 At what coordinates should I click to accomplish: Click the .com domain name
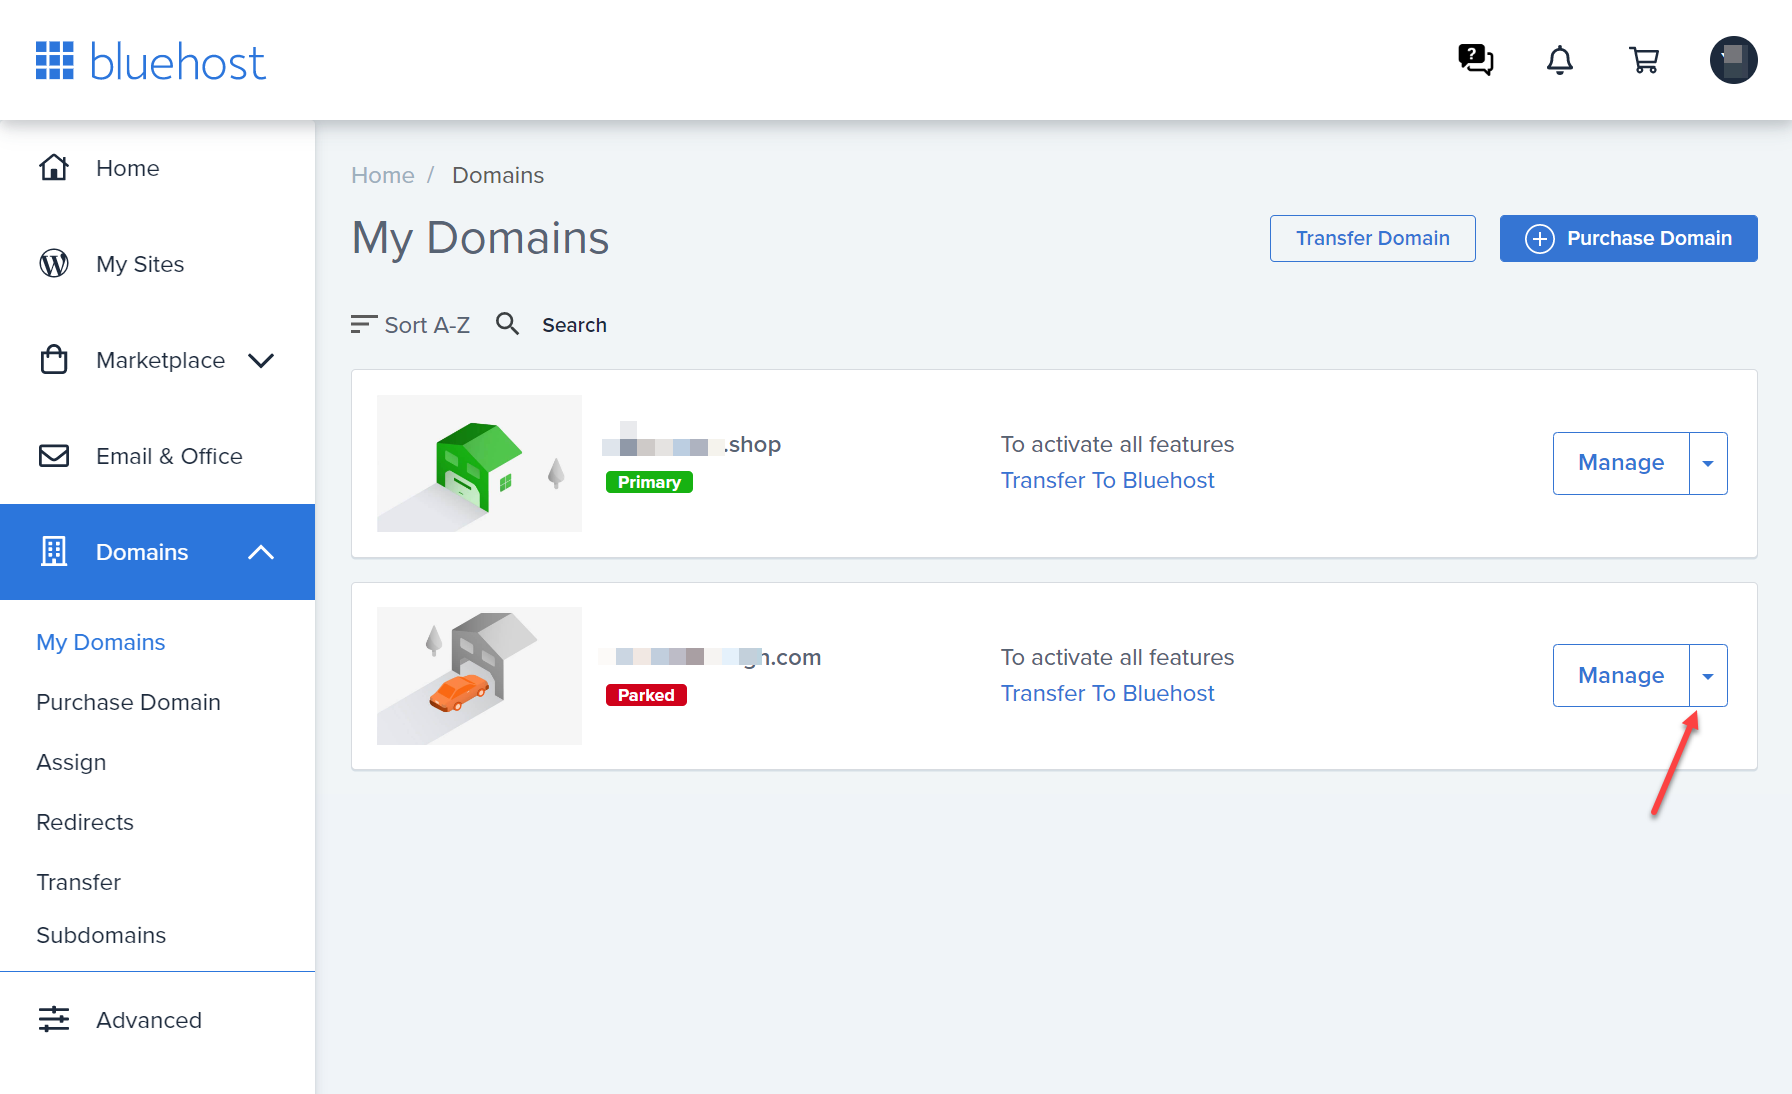pos(711,657)
